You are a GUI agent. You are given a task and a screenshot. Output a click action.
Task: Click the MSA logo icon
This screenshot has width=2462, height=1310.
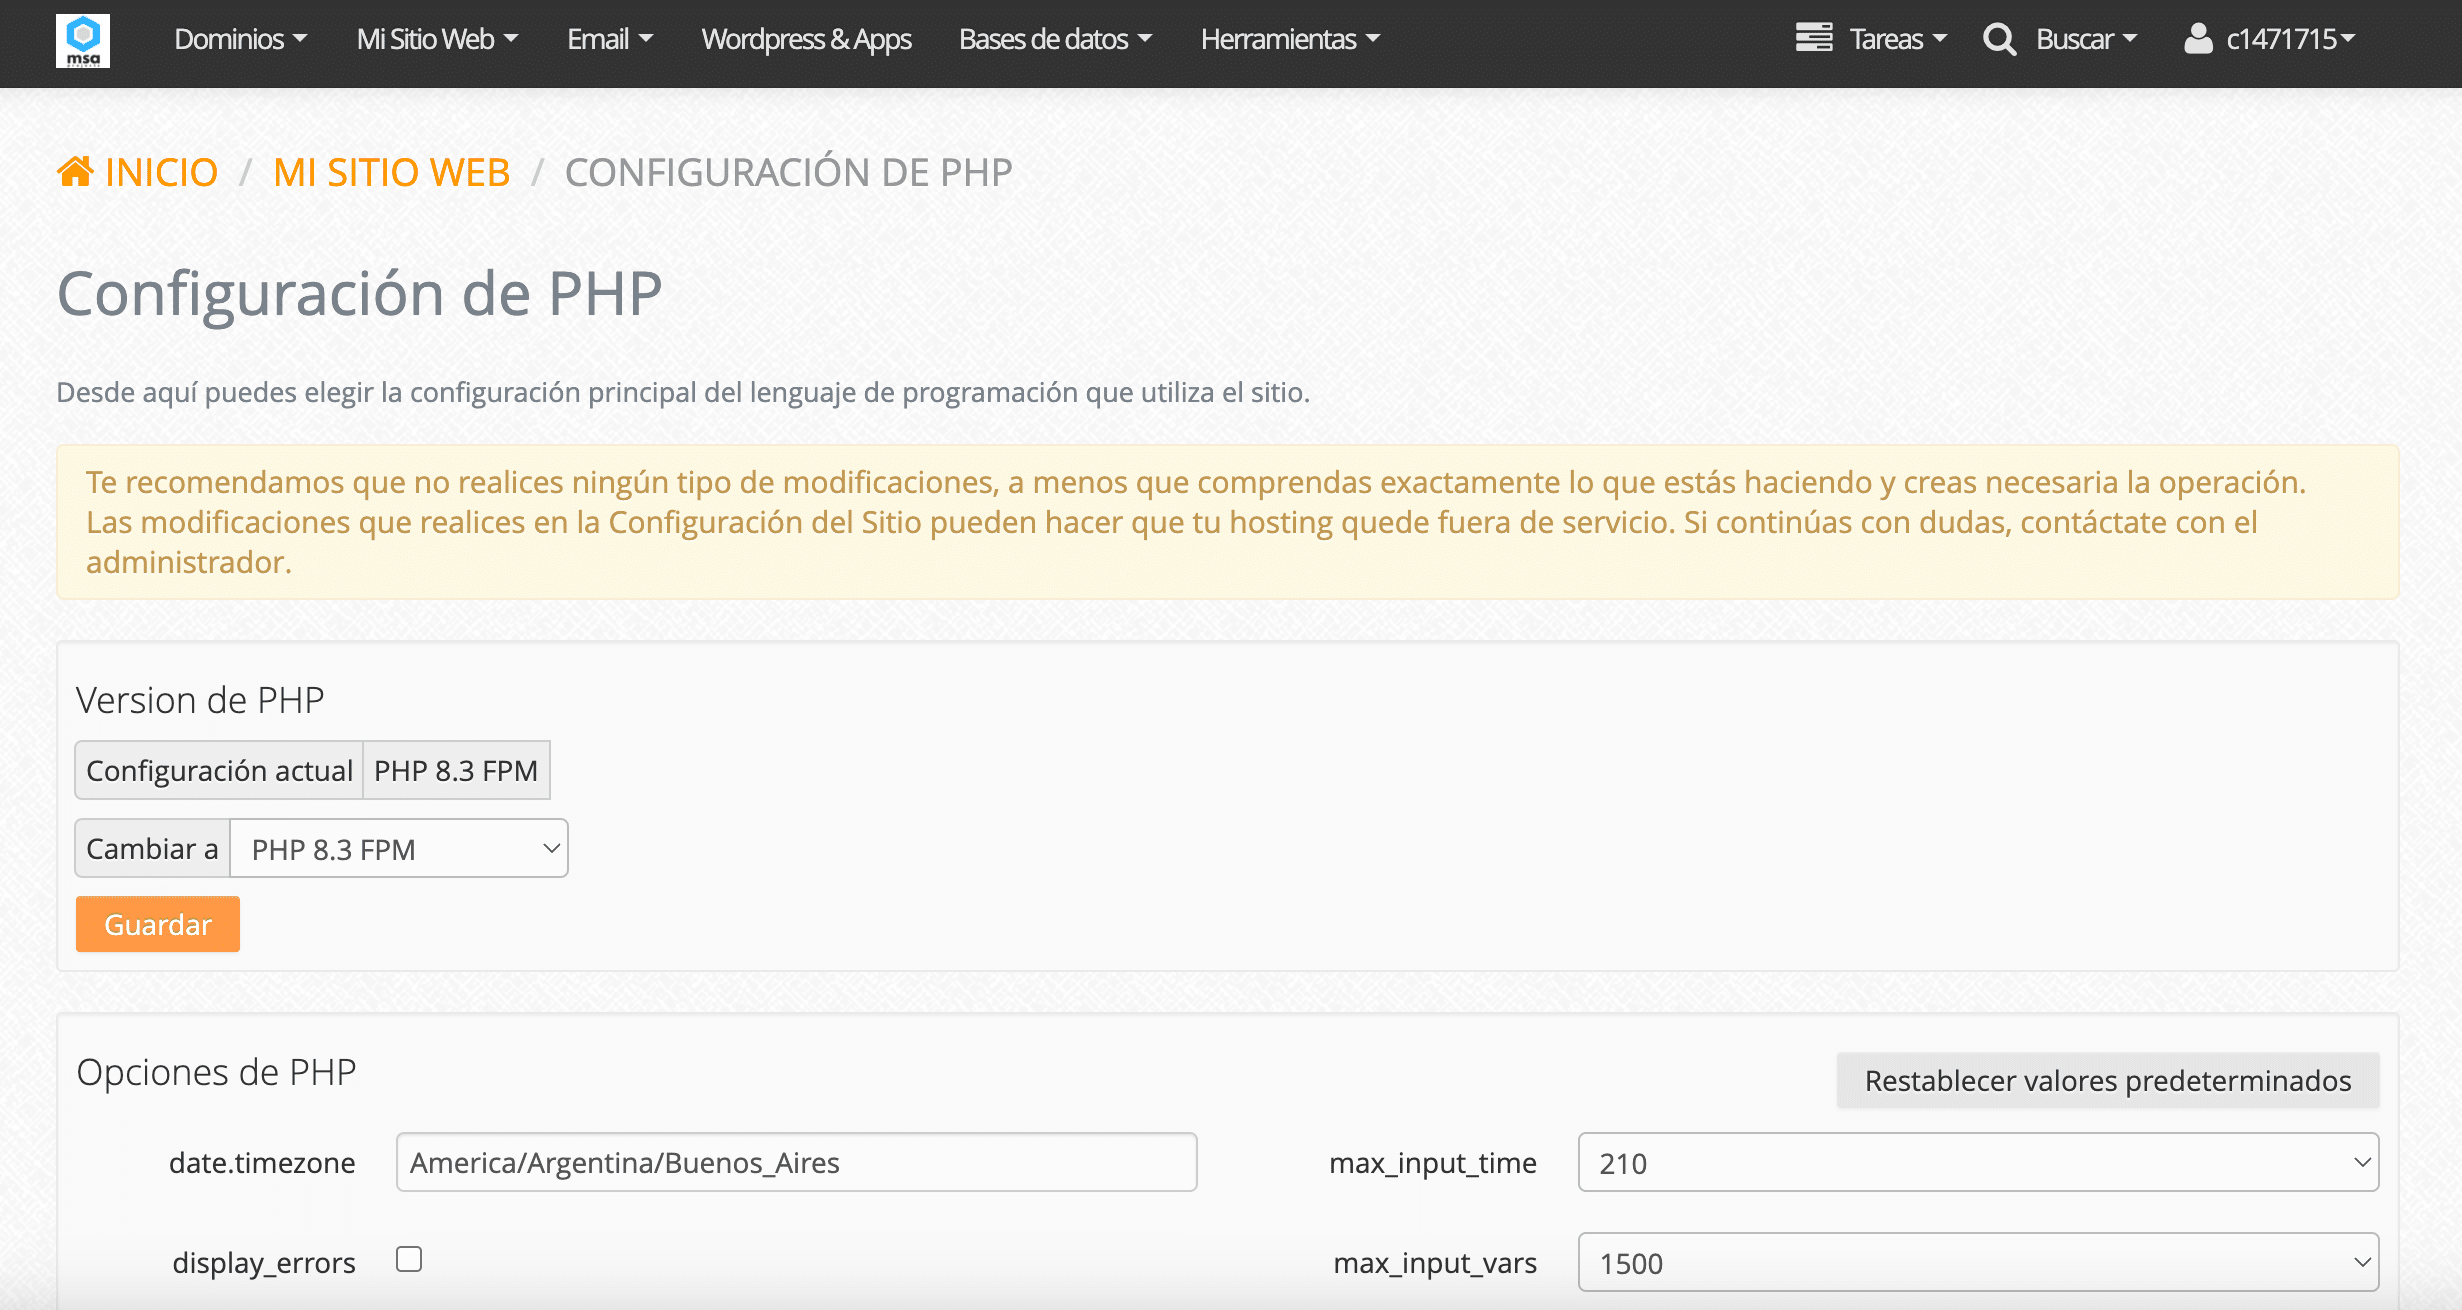[83, 40]
